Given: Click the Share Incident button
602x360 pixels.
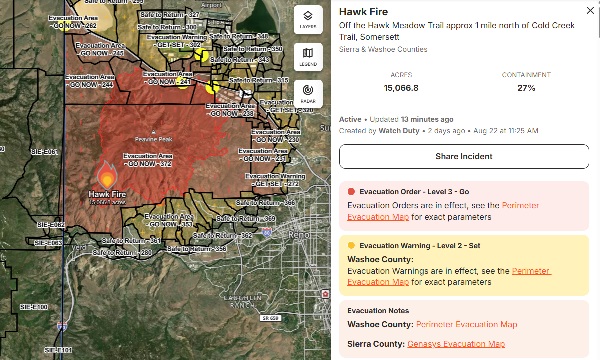Looking at the screenshot, I should point(464,156).
